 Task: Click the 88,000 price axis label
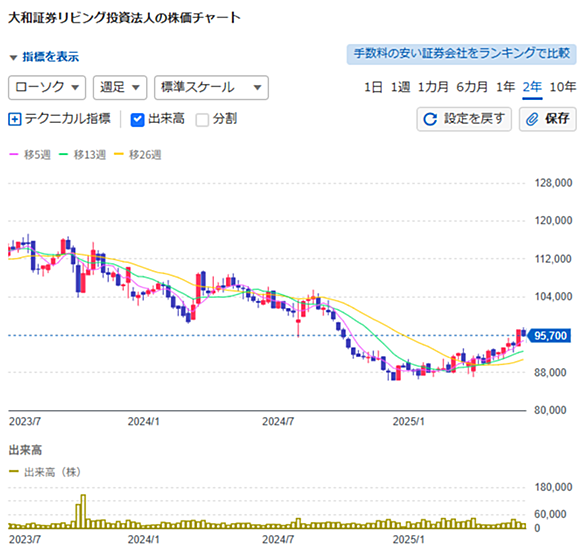tap(550, 372)
